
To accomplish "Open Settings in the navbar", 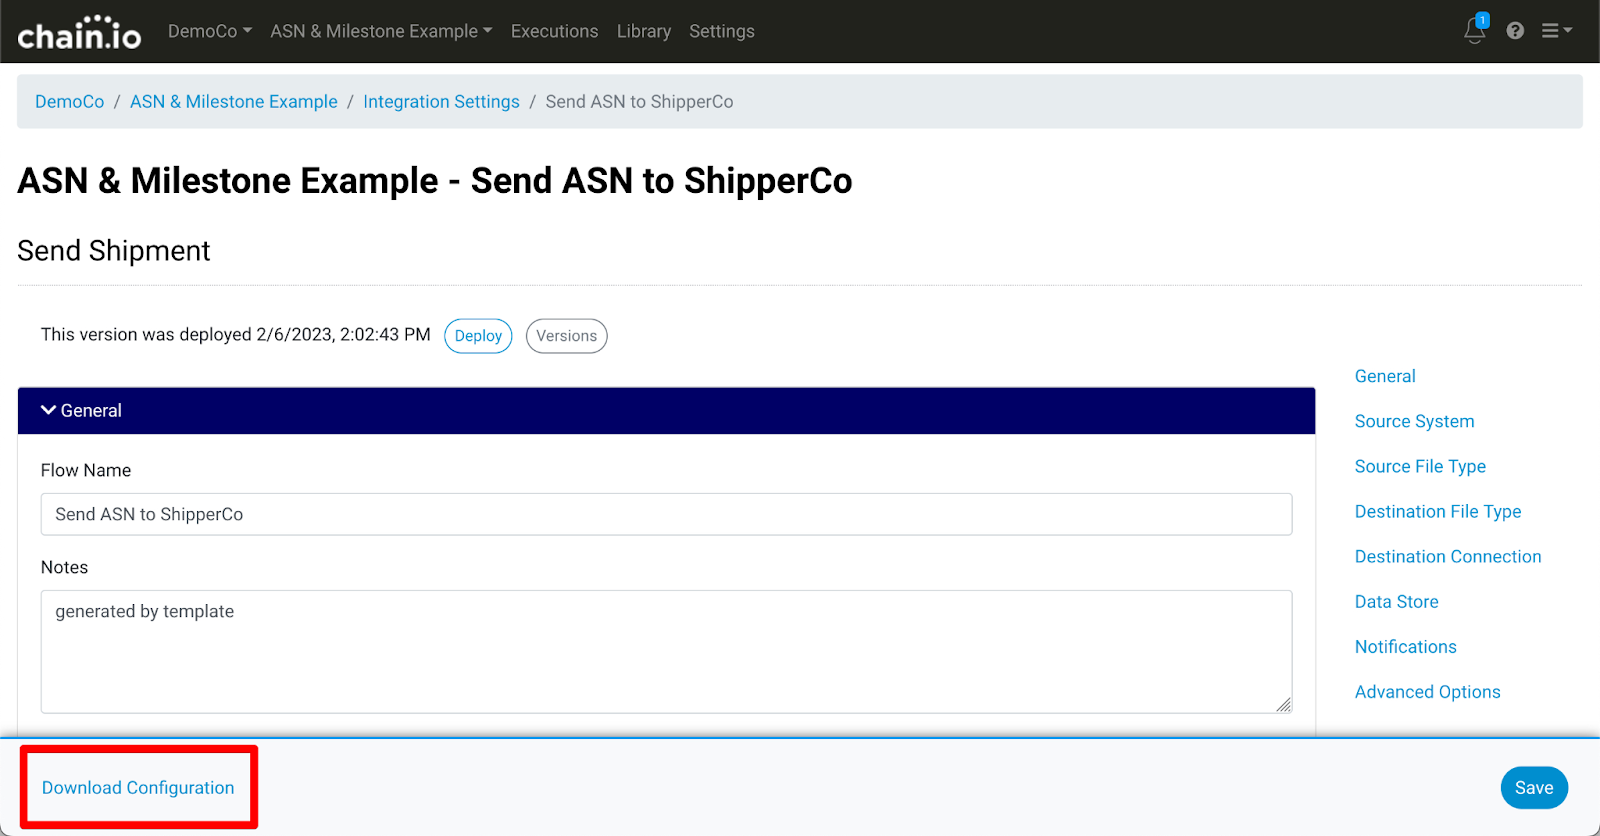I will click(722, 31).
